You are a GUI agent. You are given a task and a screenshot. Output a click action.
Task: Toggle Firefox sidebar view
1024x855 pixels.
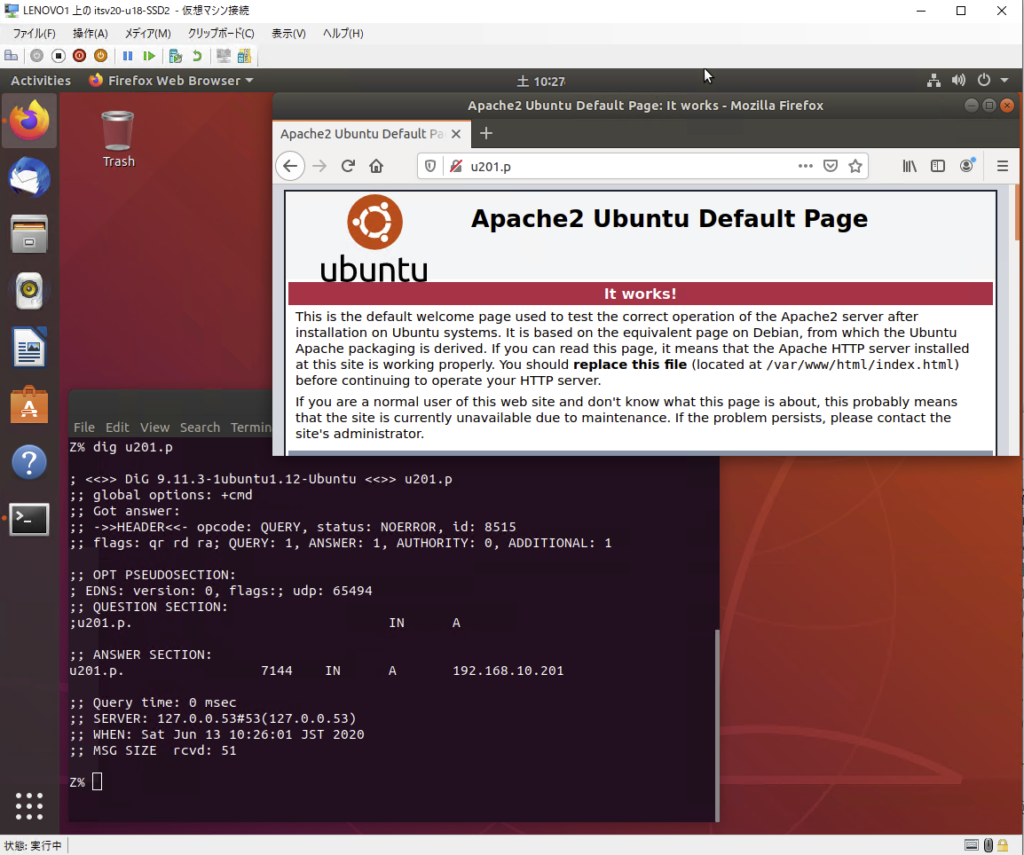point(938,166)
